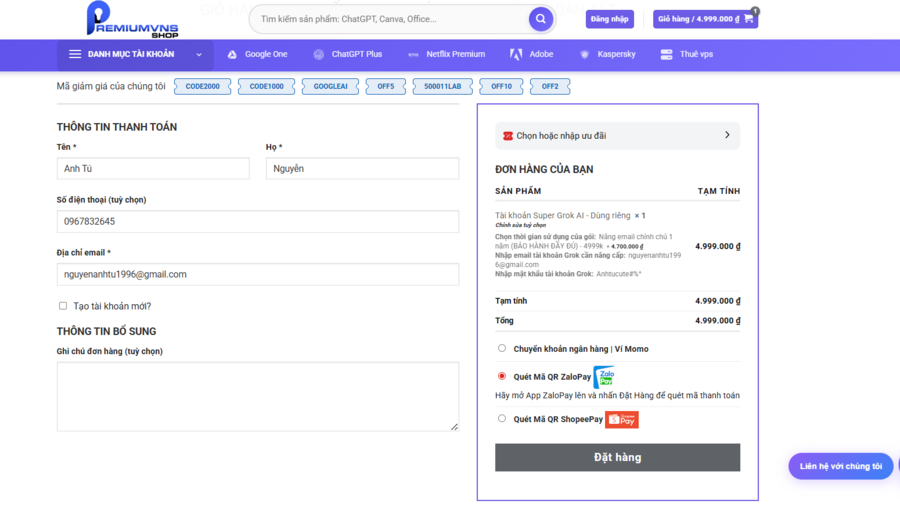Open the shopping cart icon
Image resolution: width=900 pixels, height=508 pixels.
click(x=749, y=18)
